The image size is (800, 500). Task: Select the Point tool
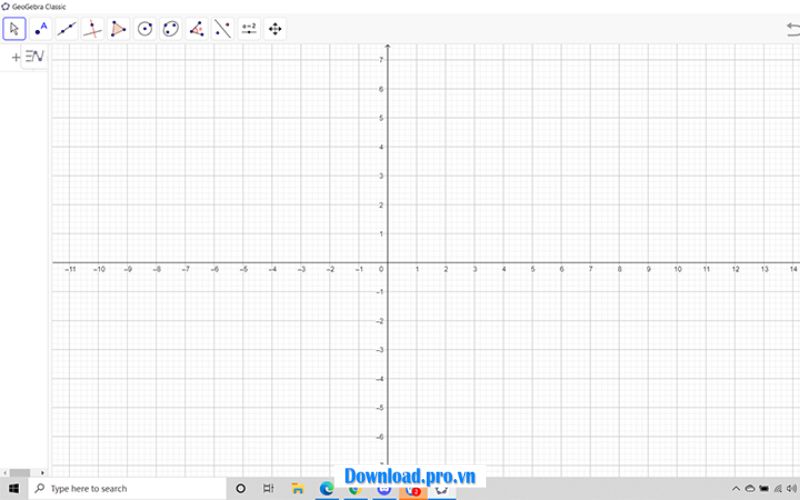click(40, 29)
